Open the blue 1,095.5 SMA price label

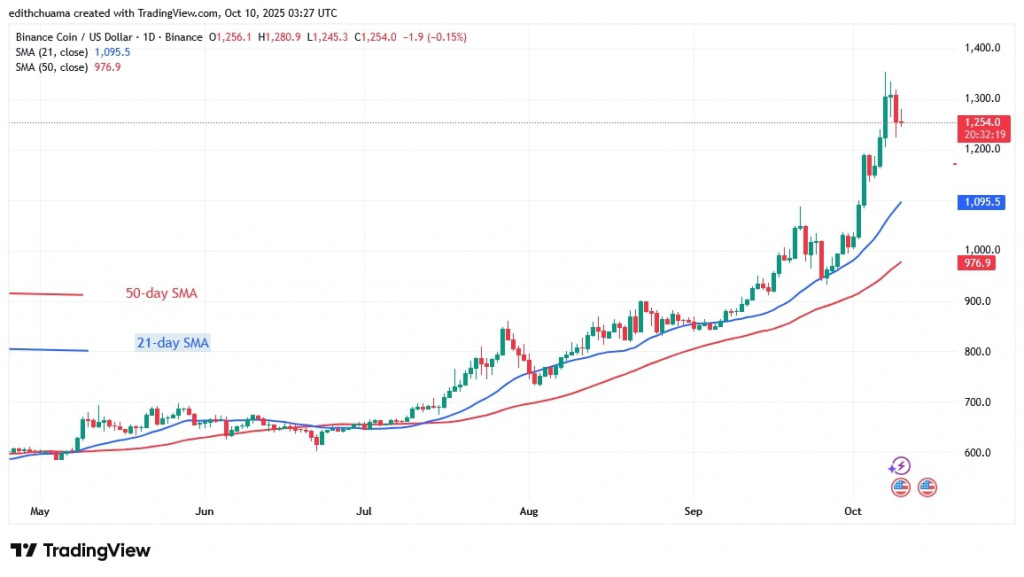click(980, 202)
